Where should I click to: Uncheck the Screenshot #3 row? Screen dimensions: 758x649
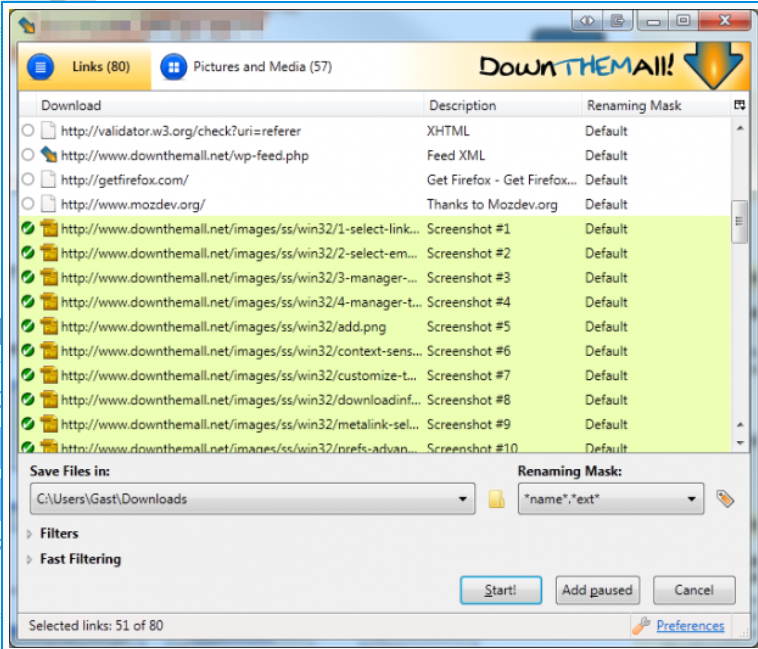28,277
